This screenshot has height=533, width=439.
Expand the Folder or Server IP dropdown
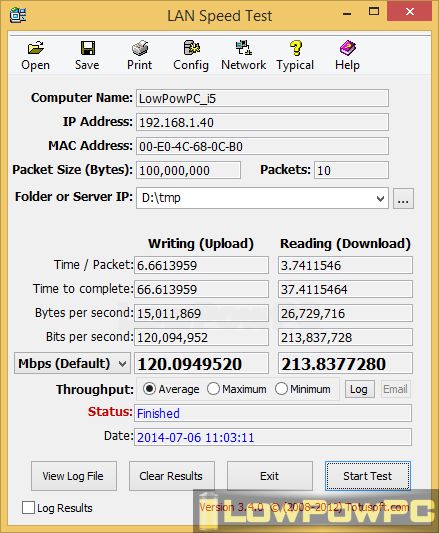[380, 198]
